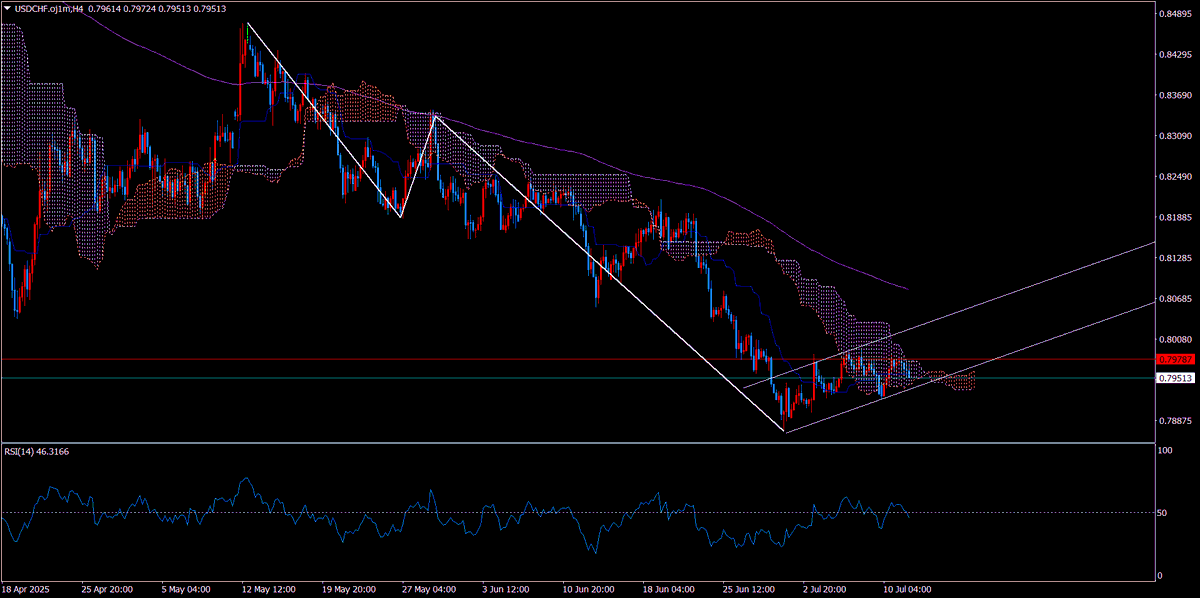1200x598 pixels.
Task: Click the 2 Jul 20:00 time label
Action: [824, 589]
